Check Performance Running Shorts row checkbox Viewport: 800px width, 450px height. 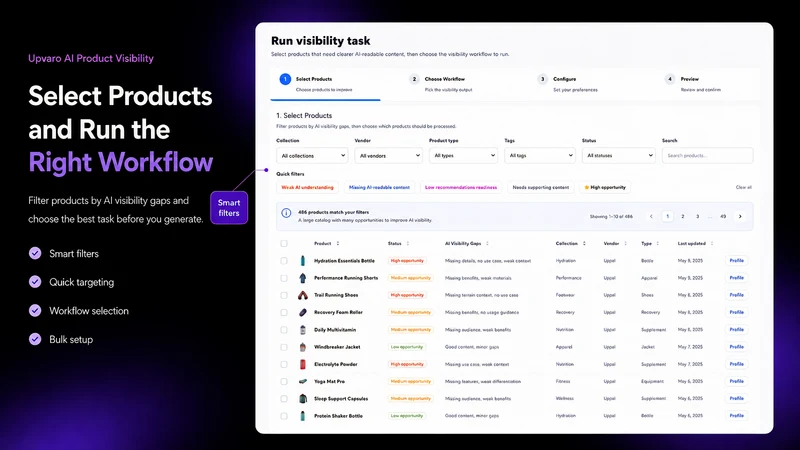284,278
